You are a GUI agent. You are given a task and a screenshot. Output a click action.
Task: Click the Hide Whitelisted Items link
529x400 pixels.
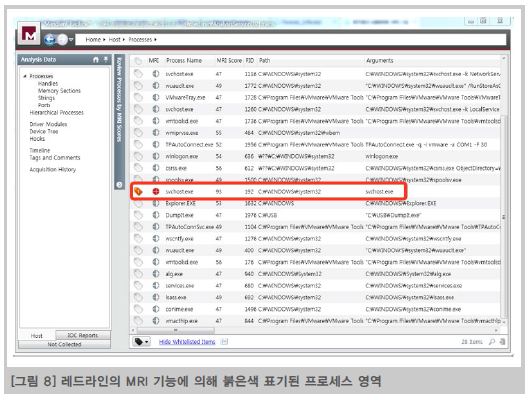187,342
